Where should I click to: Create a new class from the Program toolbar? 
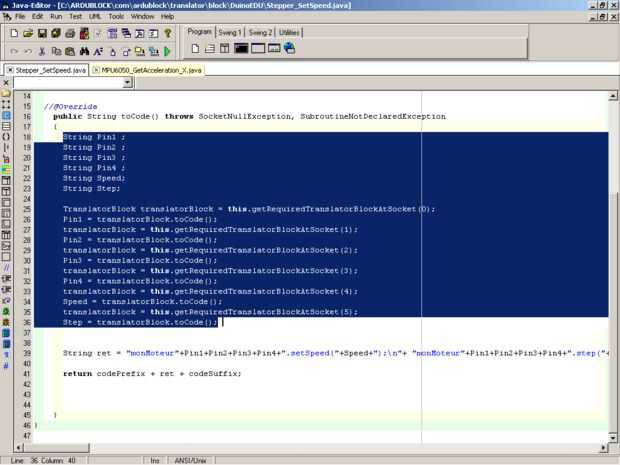pos(195,49)
